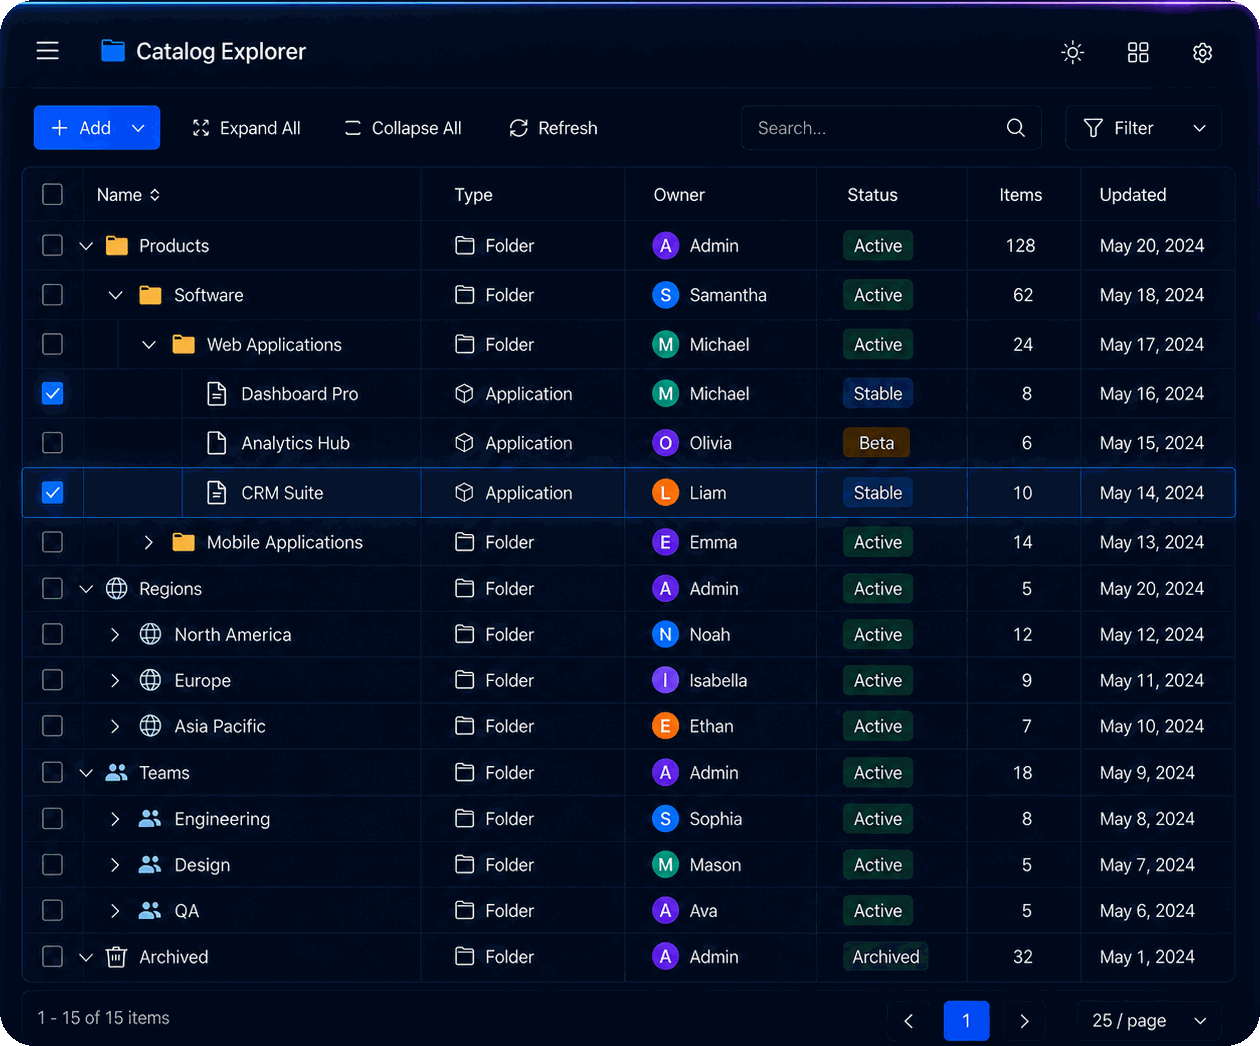Expand the Europe node

[x=115, y=681]
